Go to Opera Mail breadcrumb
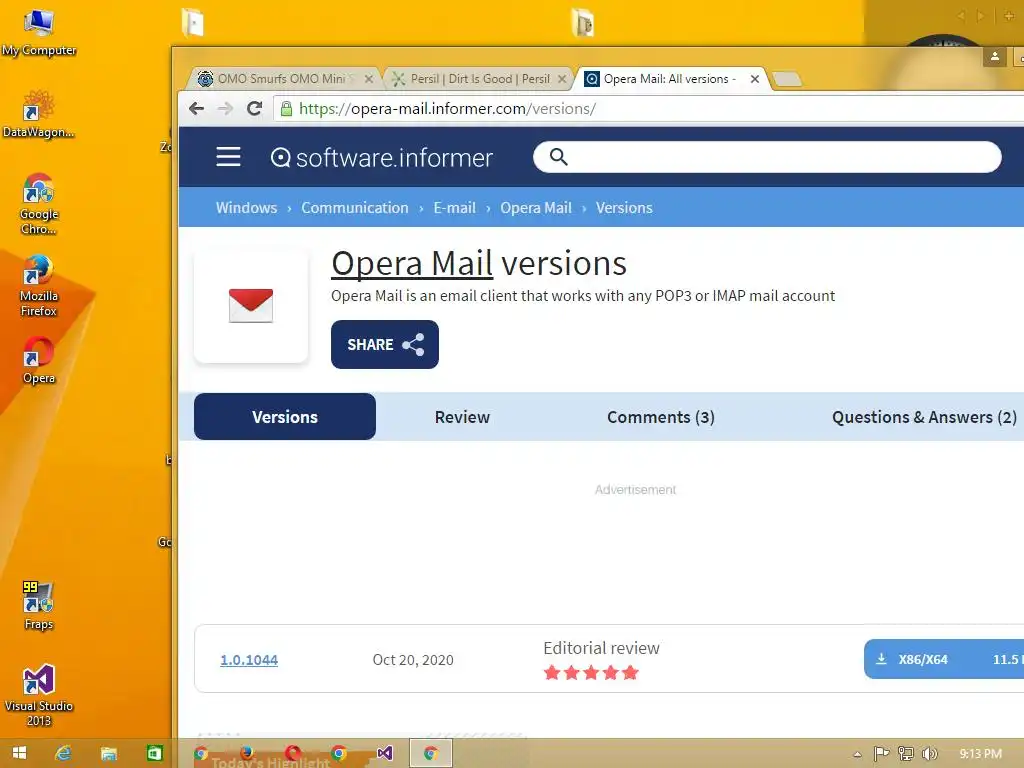The image size is (1024, 768). click(x=536, y=208)
